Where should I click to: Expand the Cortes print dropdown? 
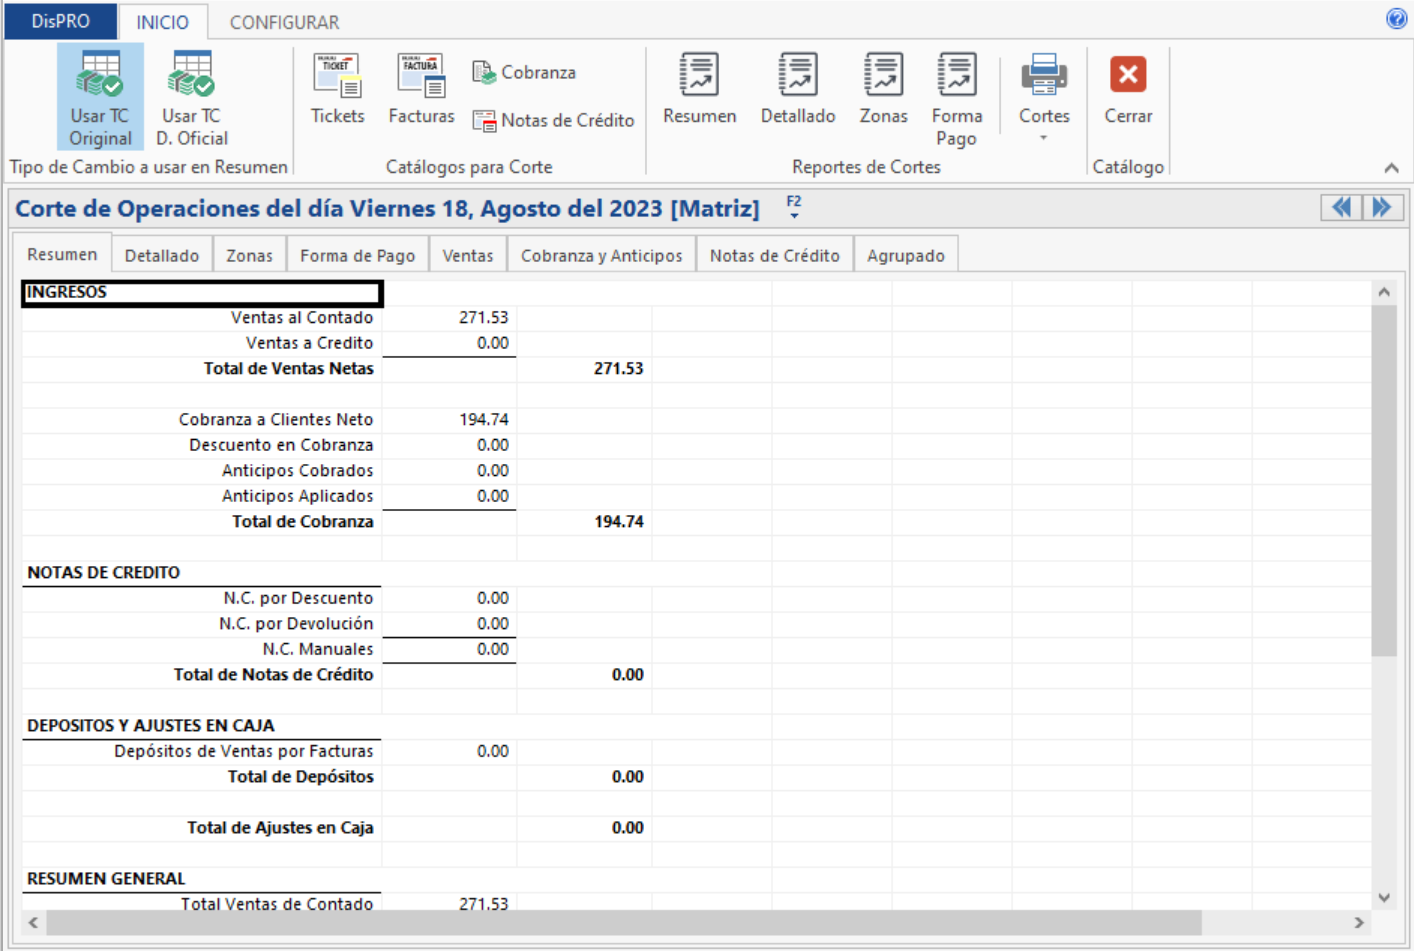click(x=1043, y=137)
